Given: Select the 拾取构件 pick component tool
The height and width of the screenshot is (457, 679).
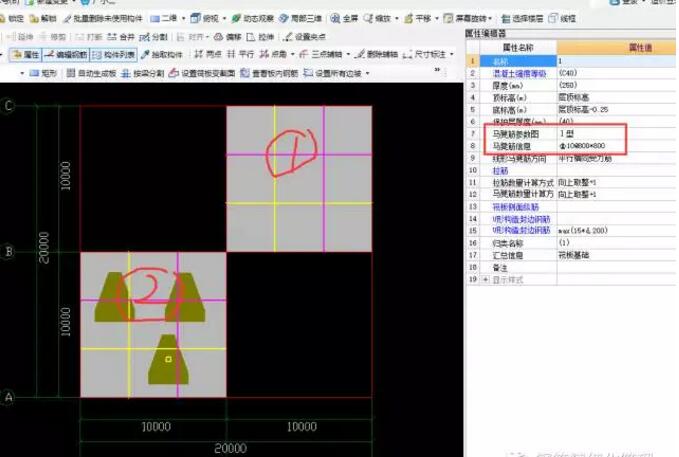Looking at the screenshot, I should click(162, 54).
